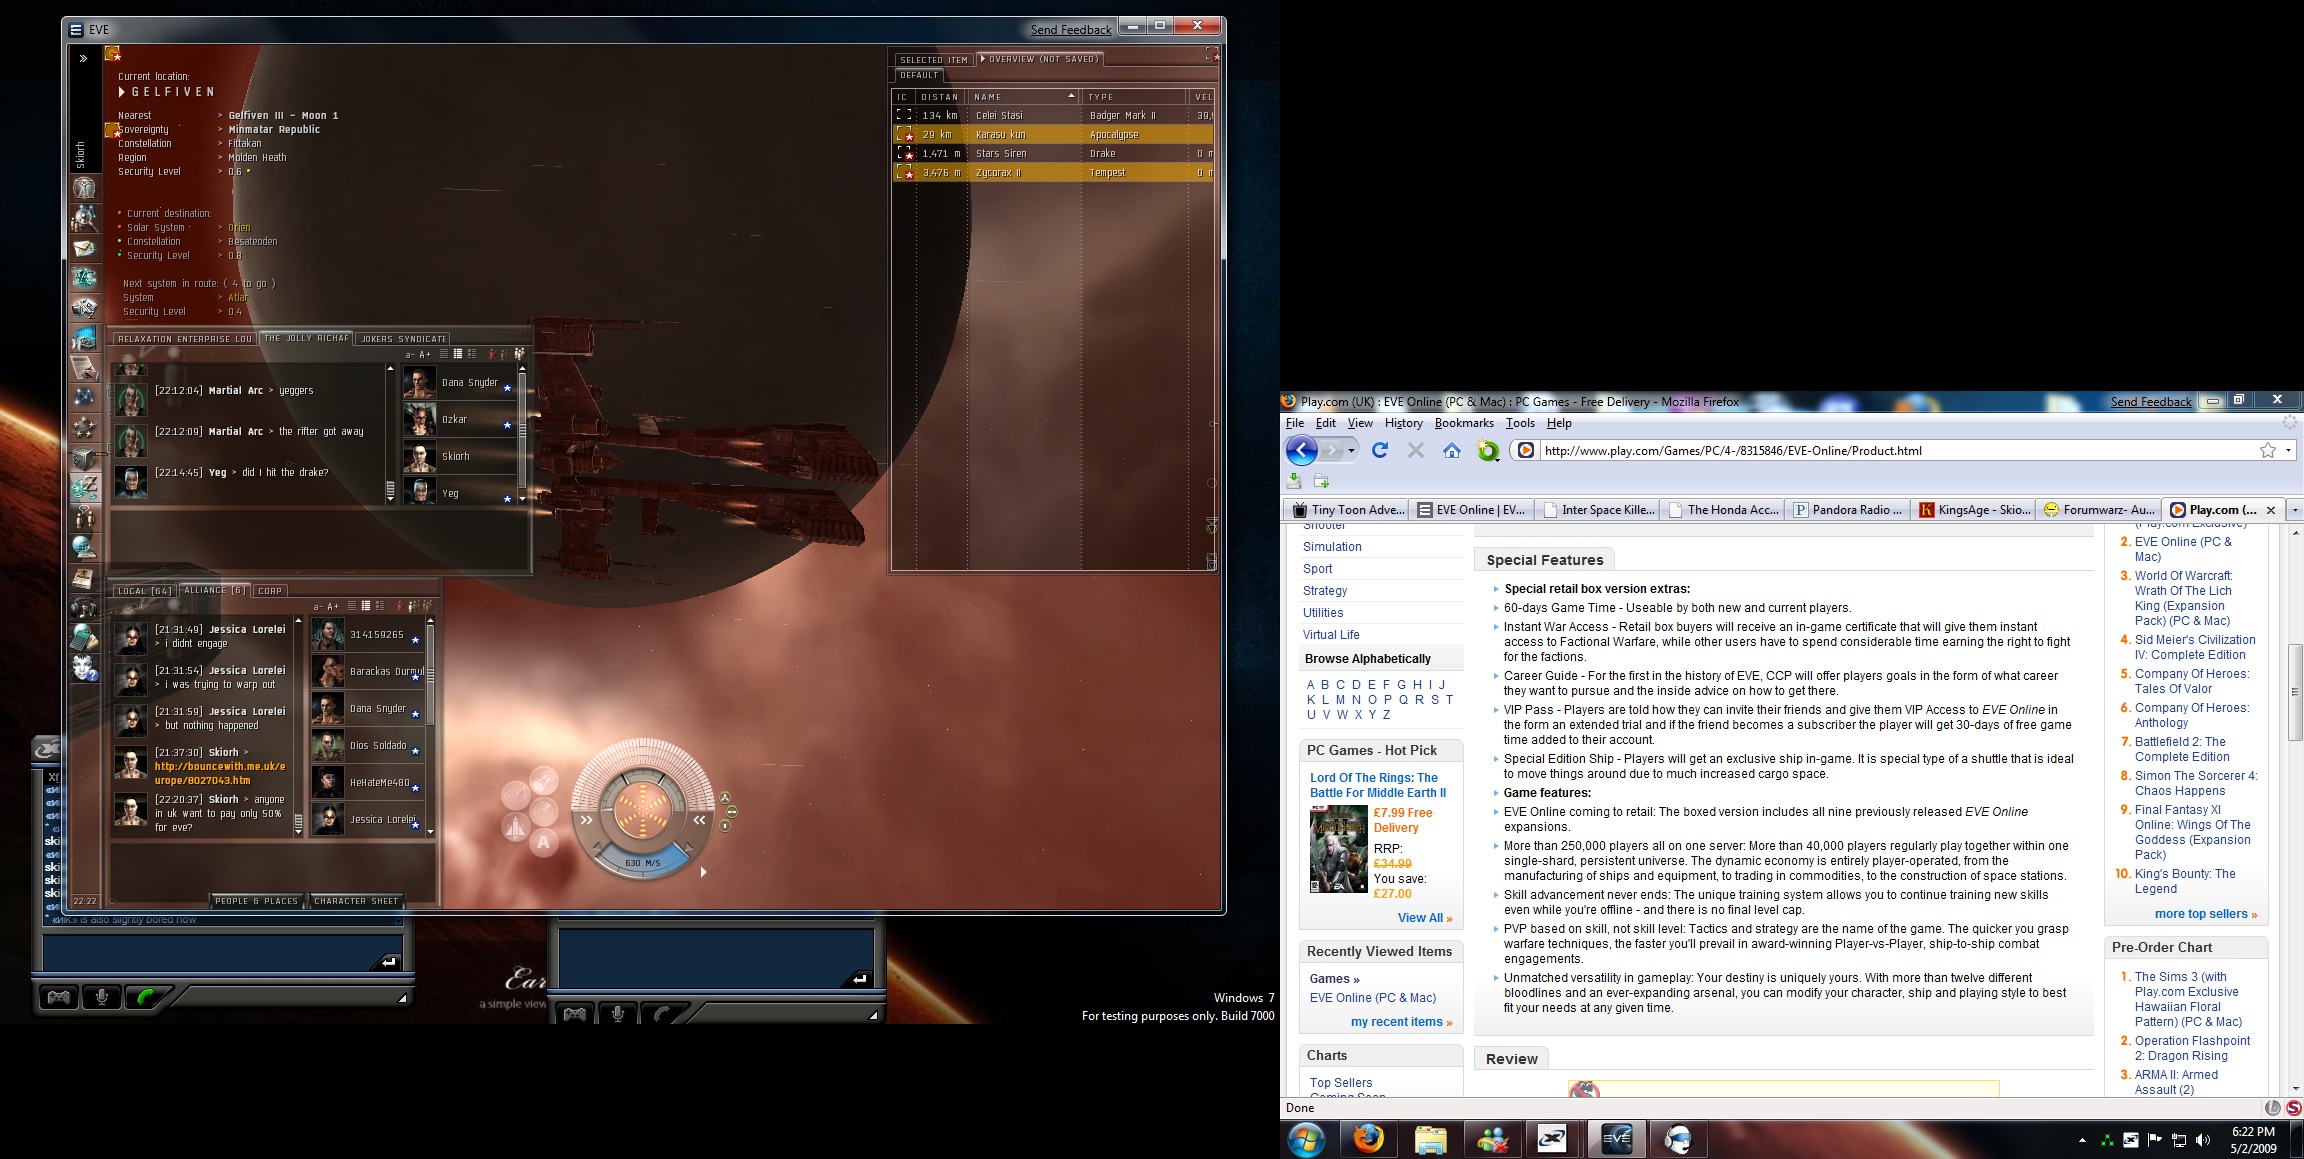Open the help mask icon in EVE sidebar
The image size is (2304, 1159).
pyautogui.click(x=84, y=667)
